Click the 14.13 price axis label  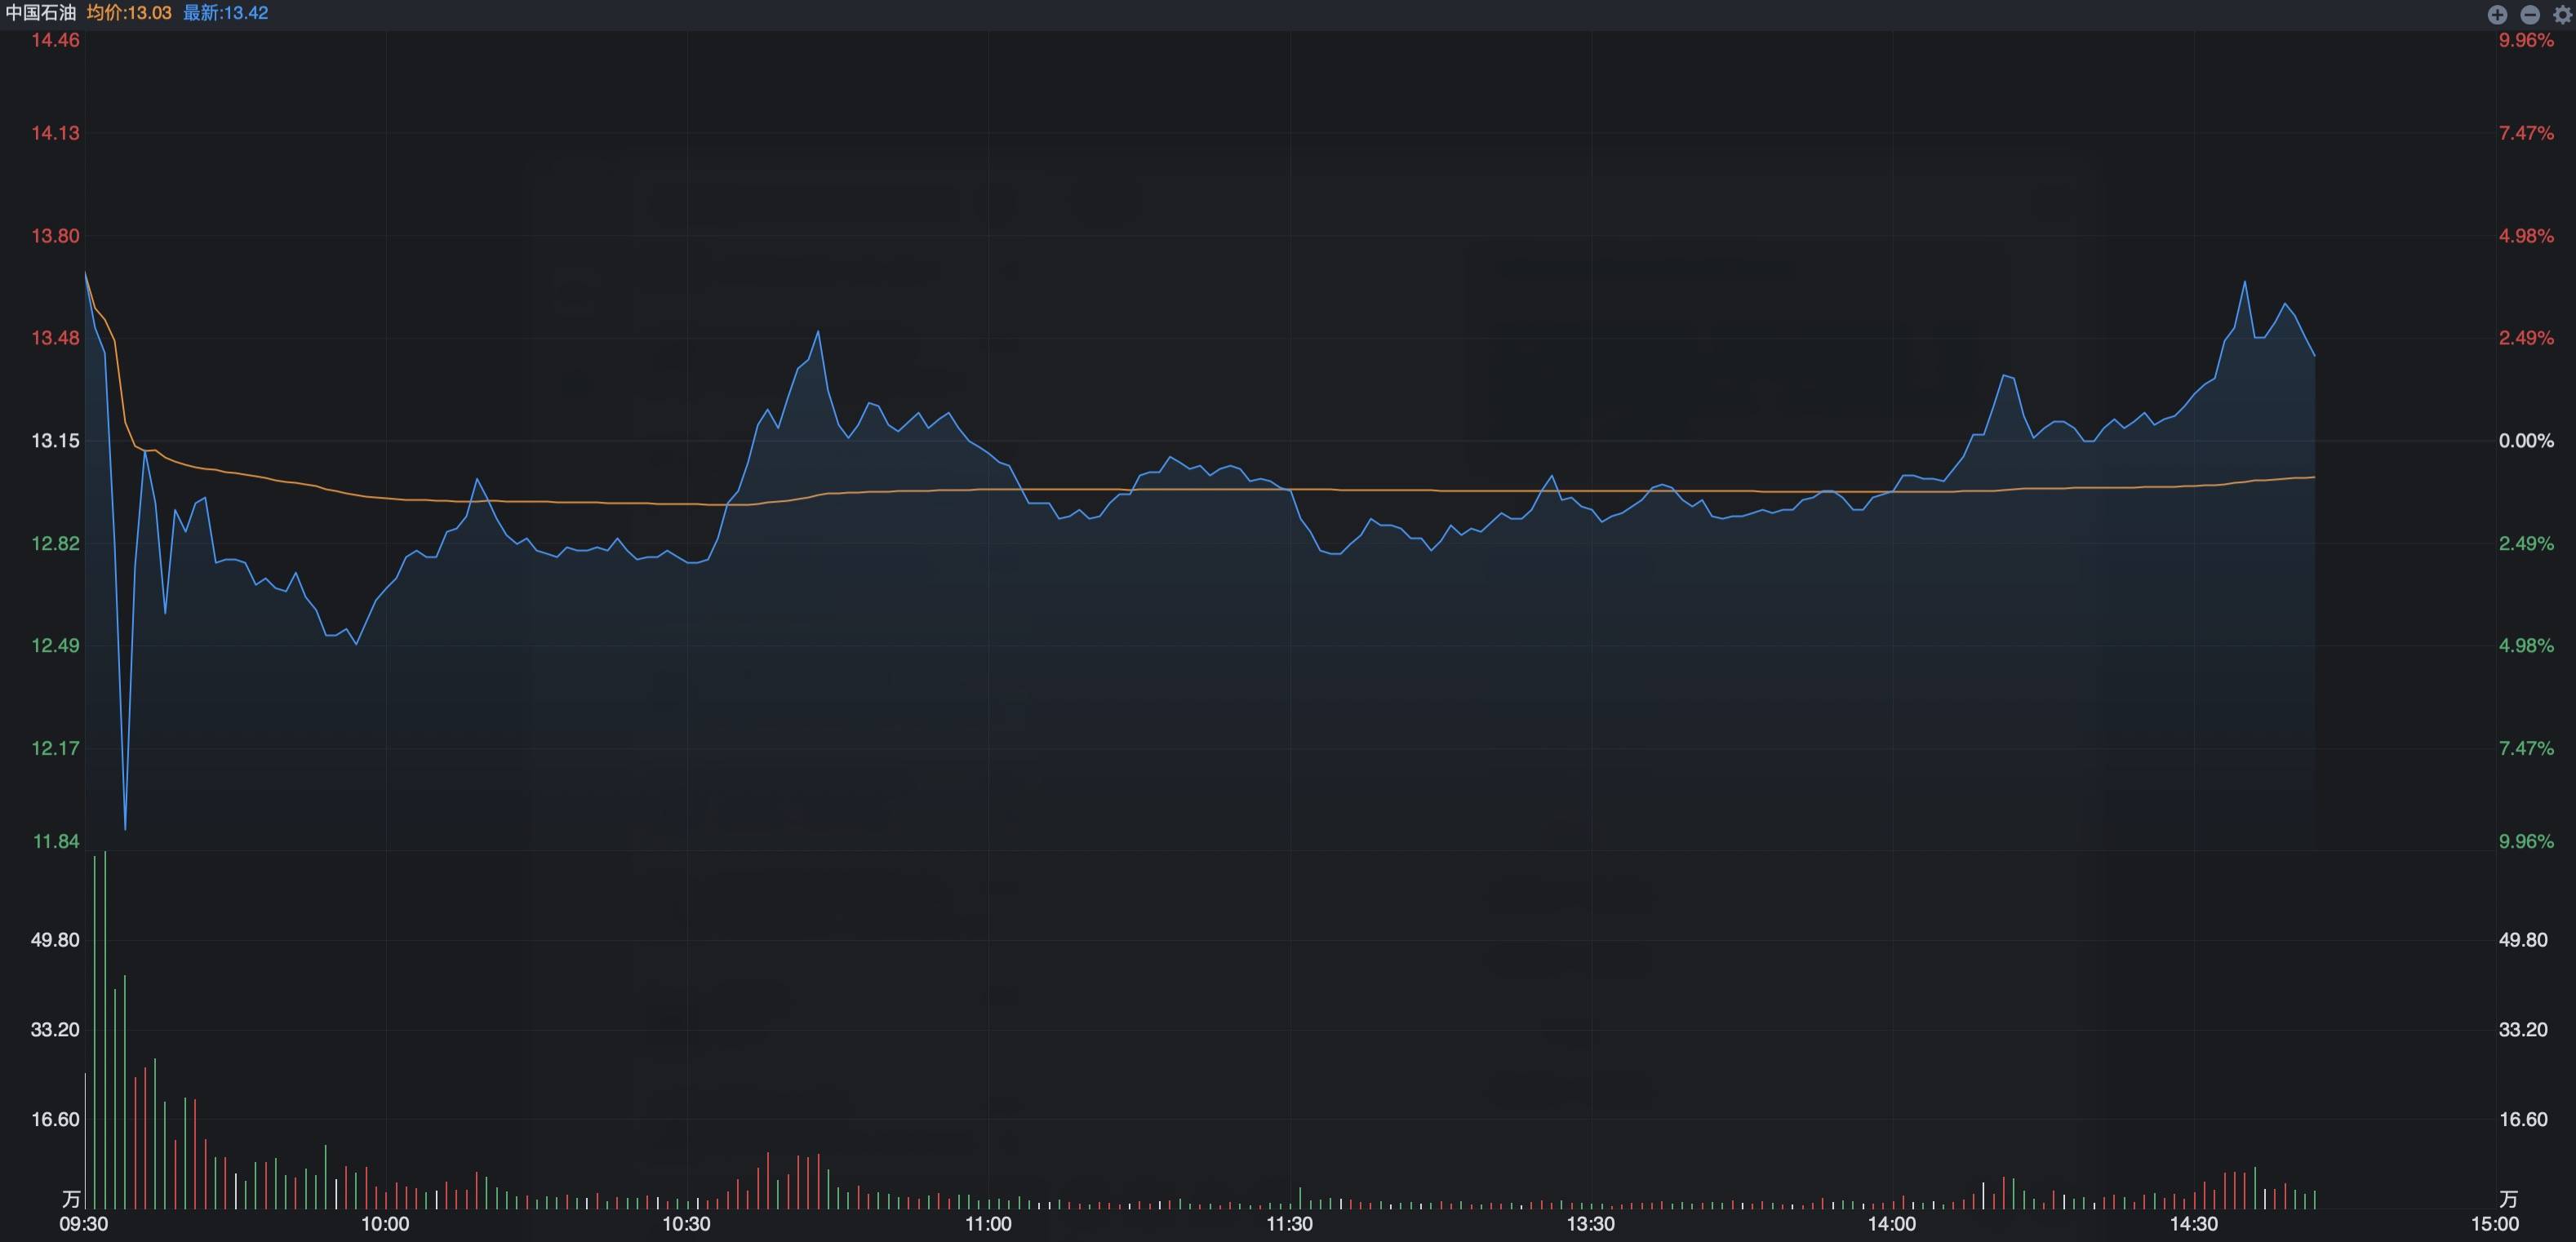point(55,133)
